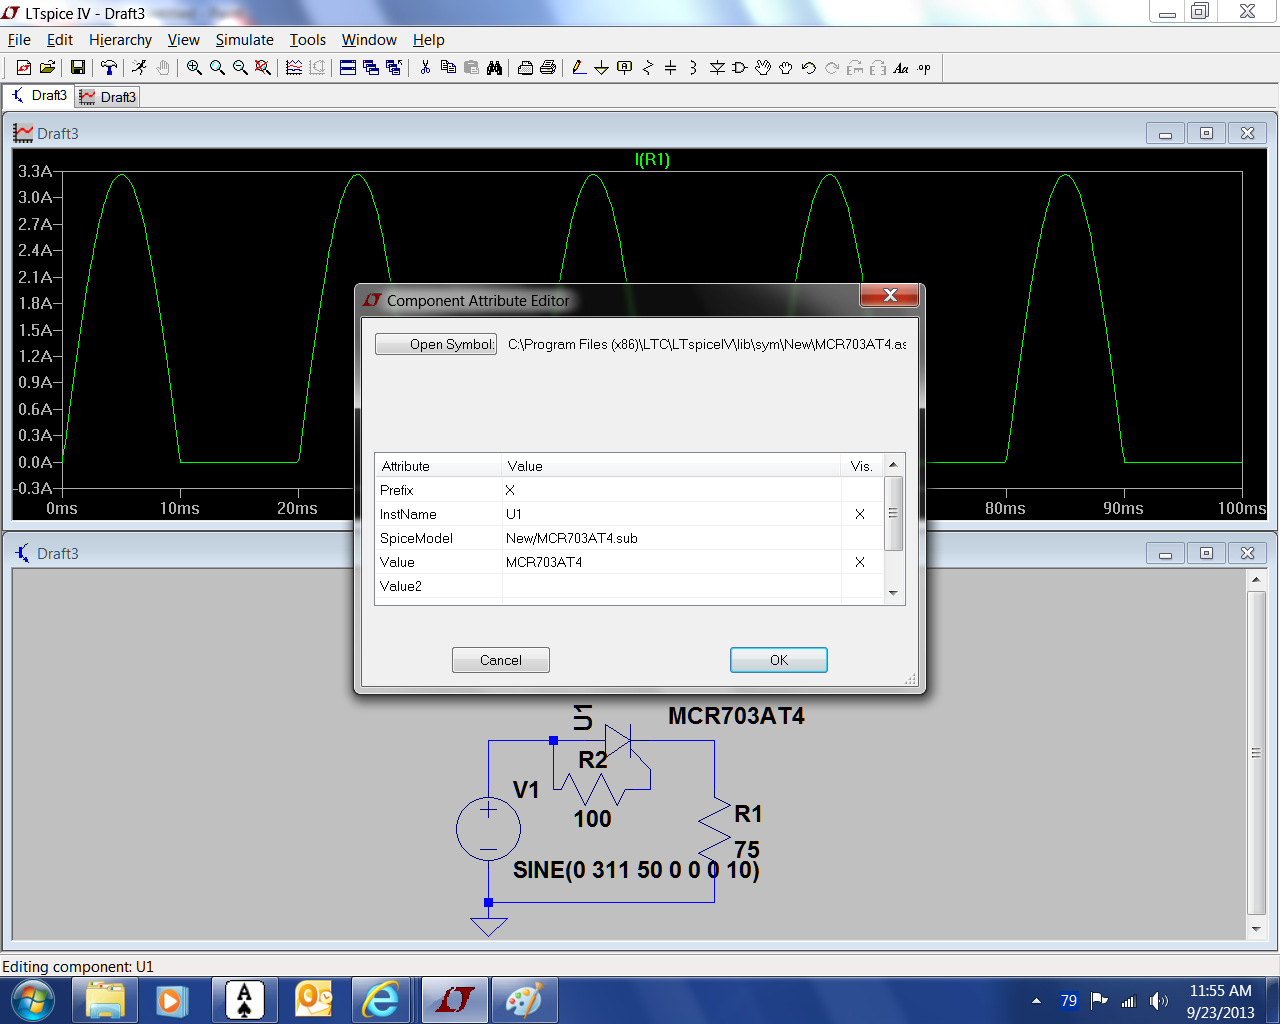Open the Hierarchy menu
This screenshot has width=1280, height=1024.
(120, 40)
